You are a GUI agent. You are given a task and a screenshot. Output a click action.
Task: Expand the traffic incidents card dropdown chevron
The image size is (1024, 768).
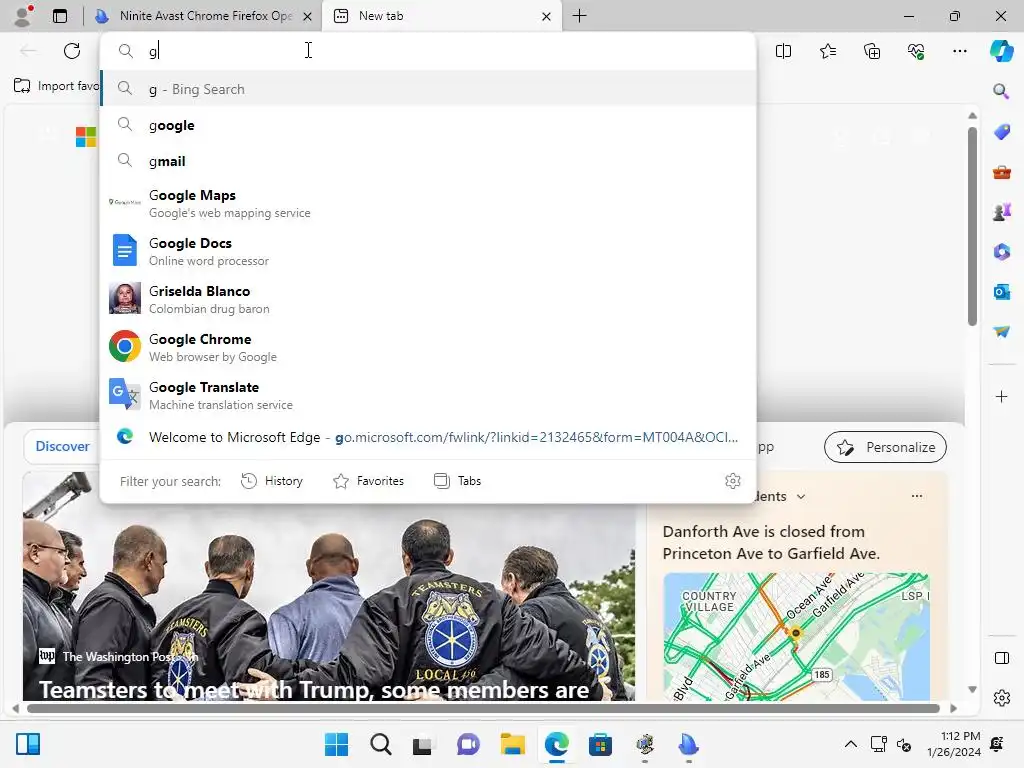(x=801, y=497)
